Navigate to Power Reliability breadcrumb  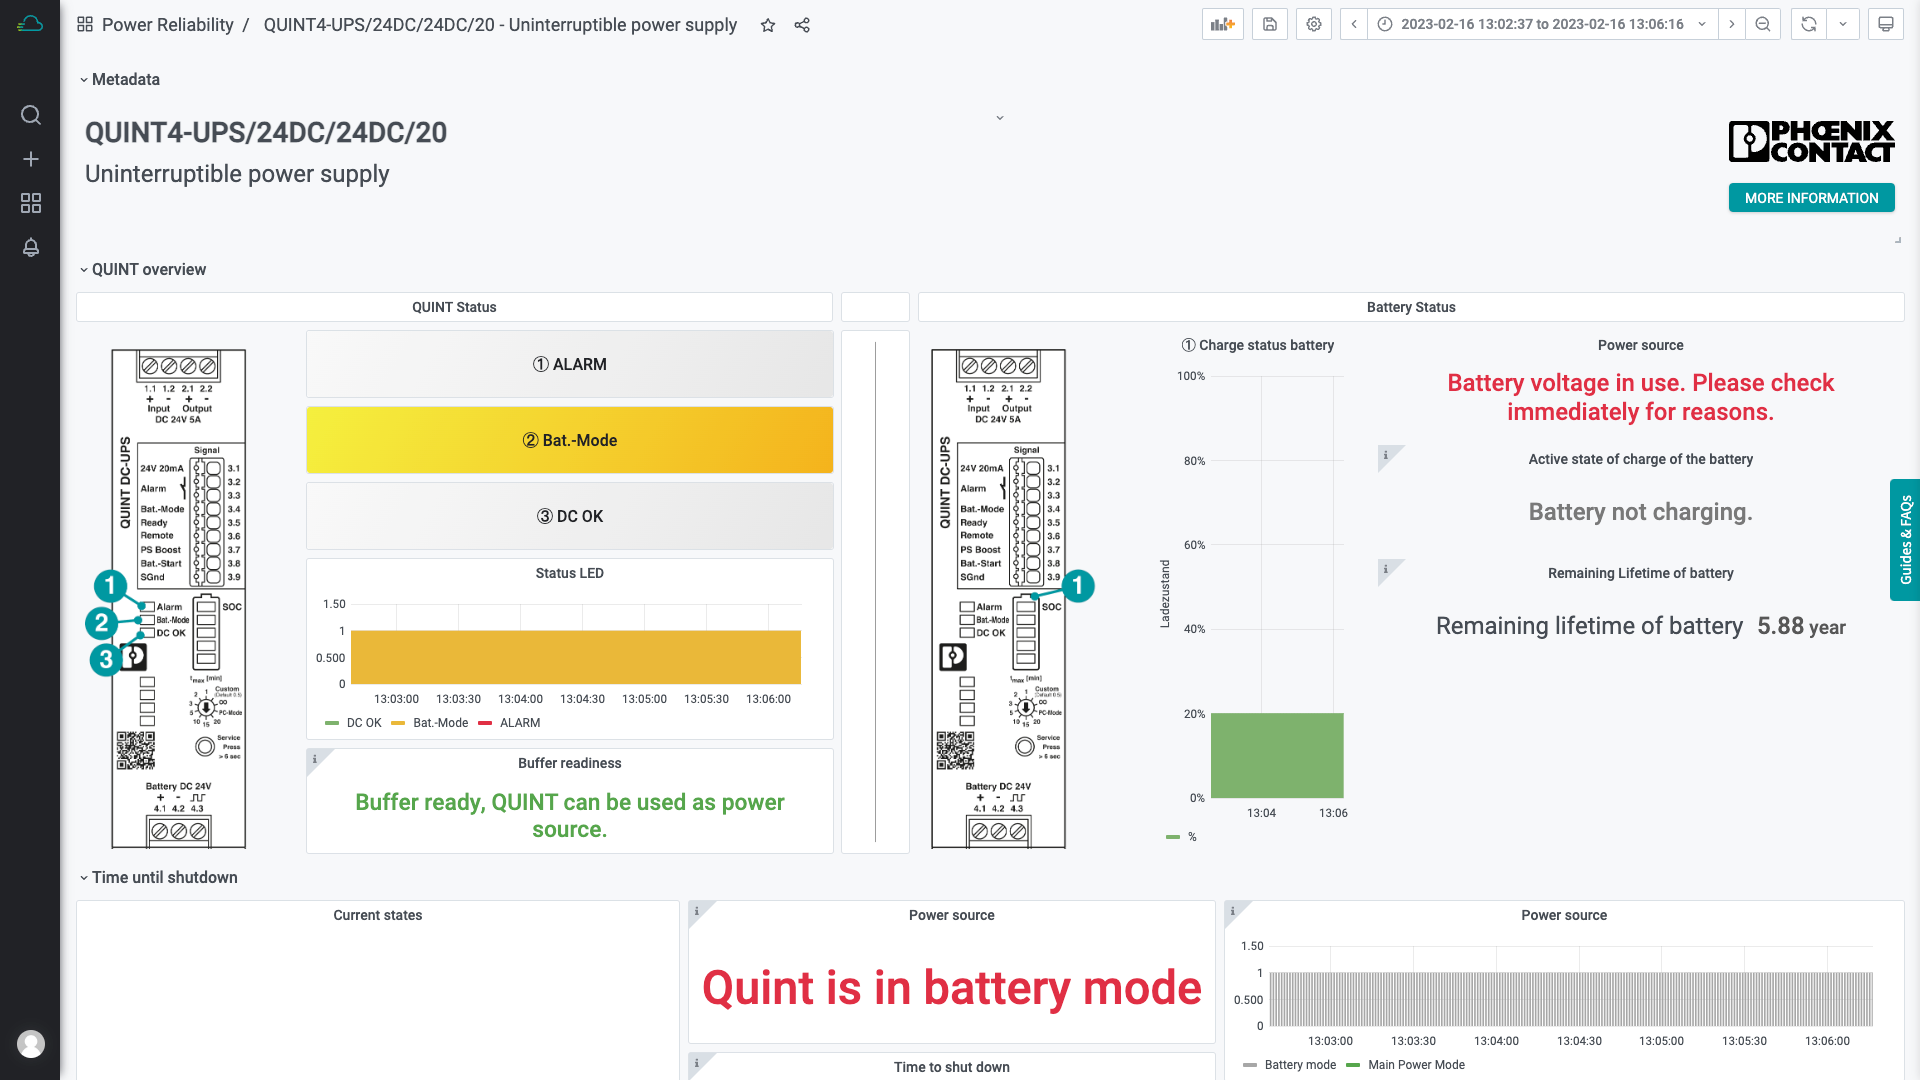[167, 25]
